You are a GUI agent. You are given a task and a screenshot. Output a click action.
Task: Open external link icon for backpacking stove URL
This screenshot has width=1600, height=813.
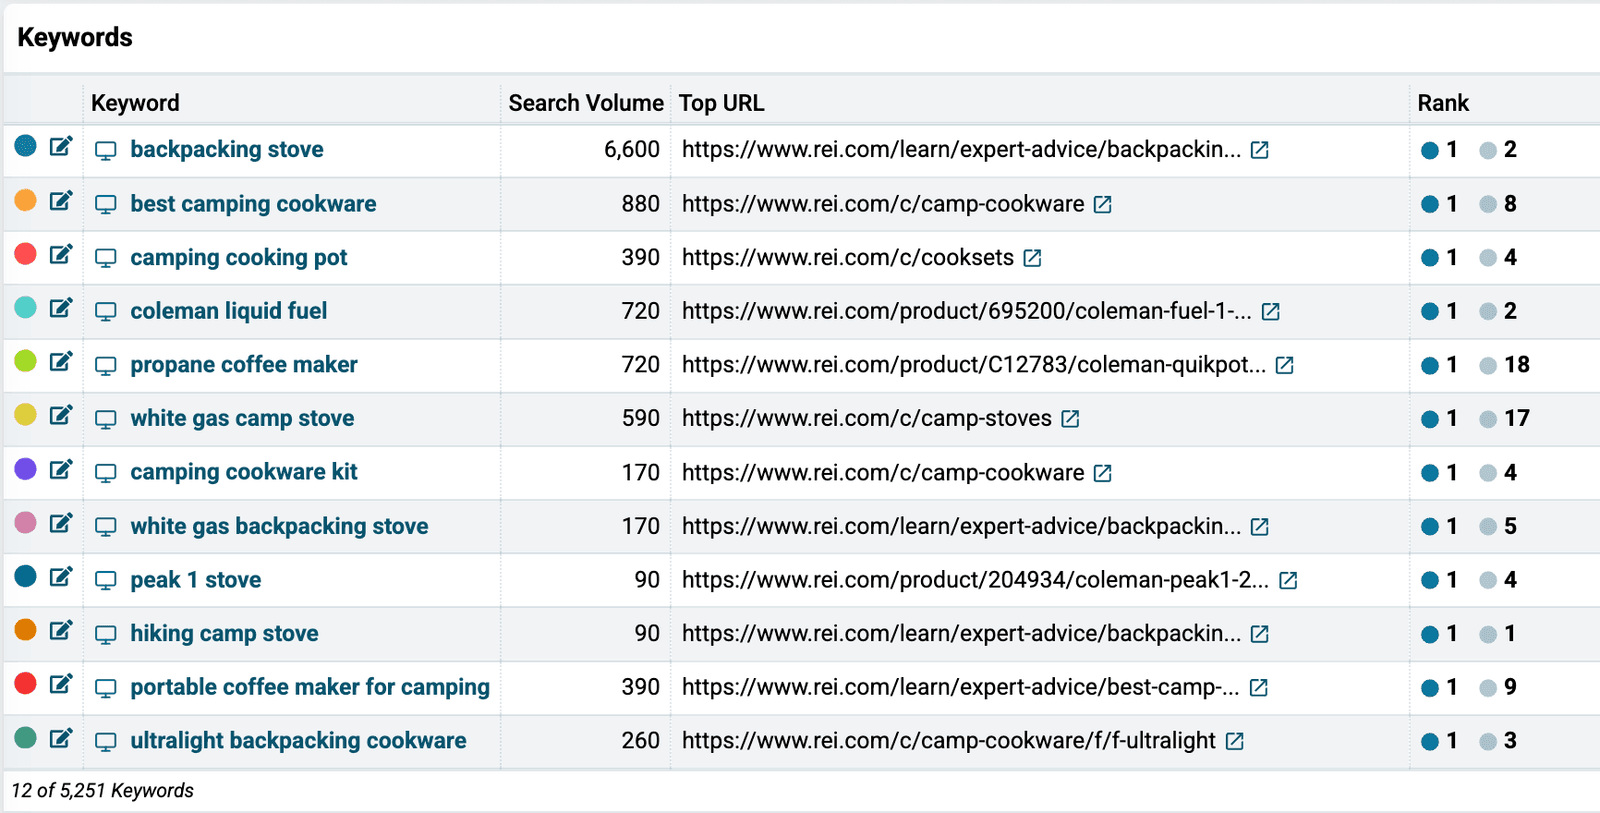point(1260,150)
